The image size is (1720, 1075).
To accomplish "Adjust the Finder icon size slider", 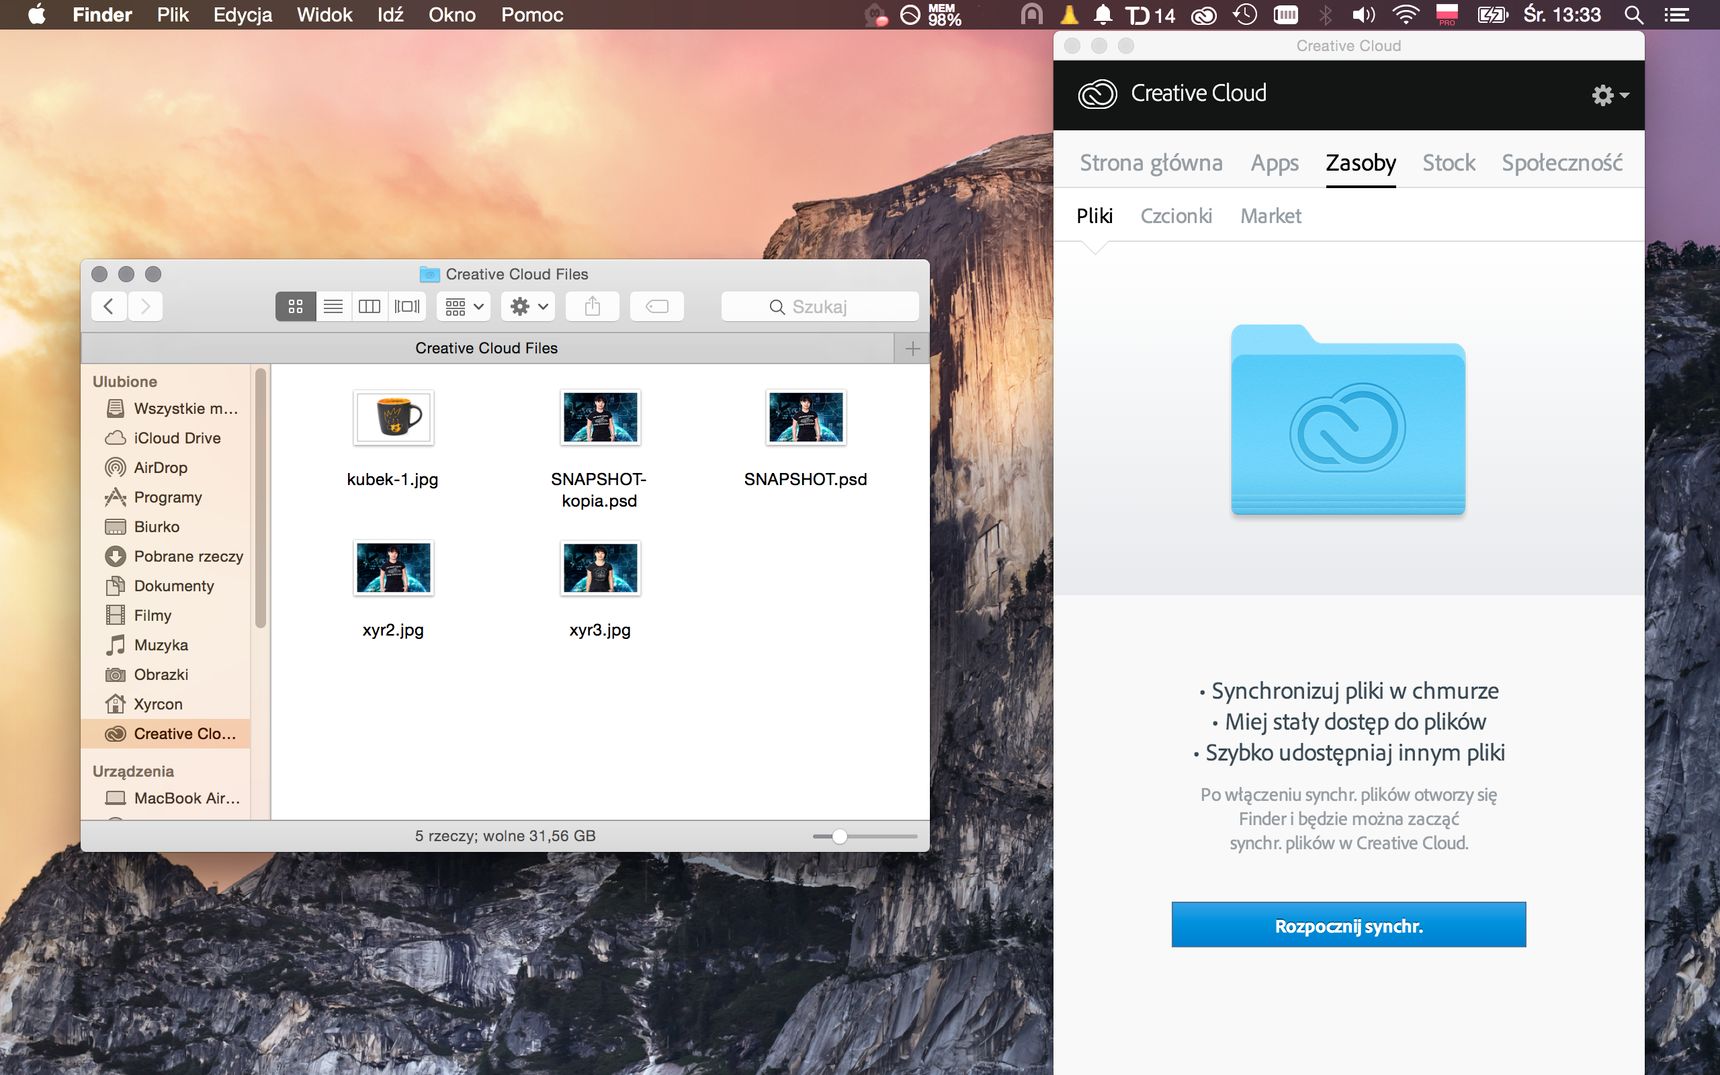I will (x=840, y=836).
